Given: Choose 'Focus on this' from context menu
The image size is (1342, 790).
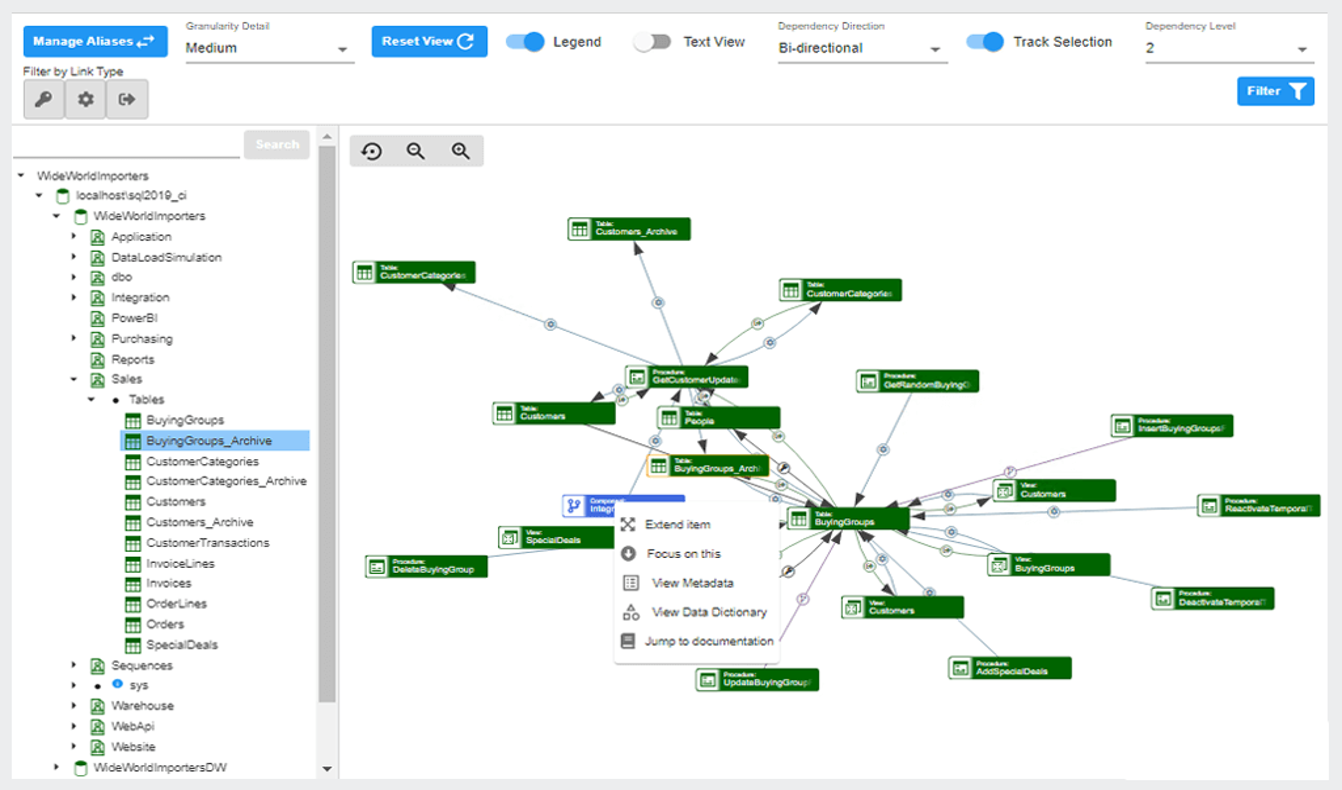Looking at the screenshot, I should click(683, 554).
